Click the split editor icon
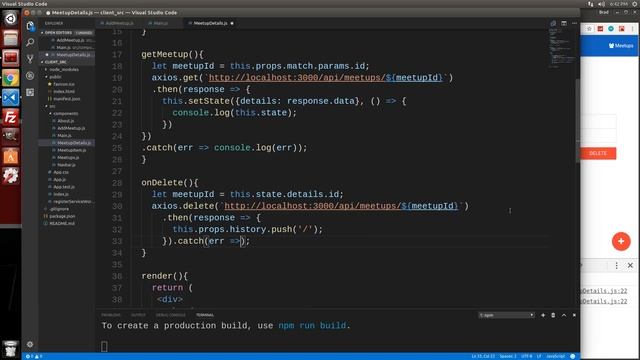This screenshot has height=360, width=640. pos(564,23)
